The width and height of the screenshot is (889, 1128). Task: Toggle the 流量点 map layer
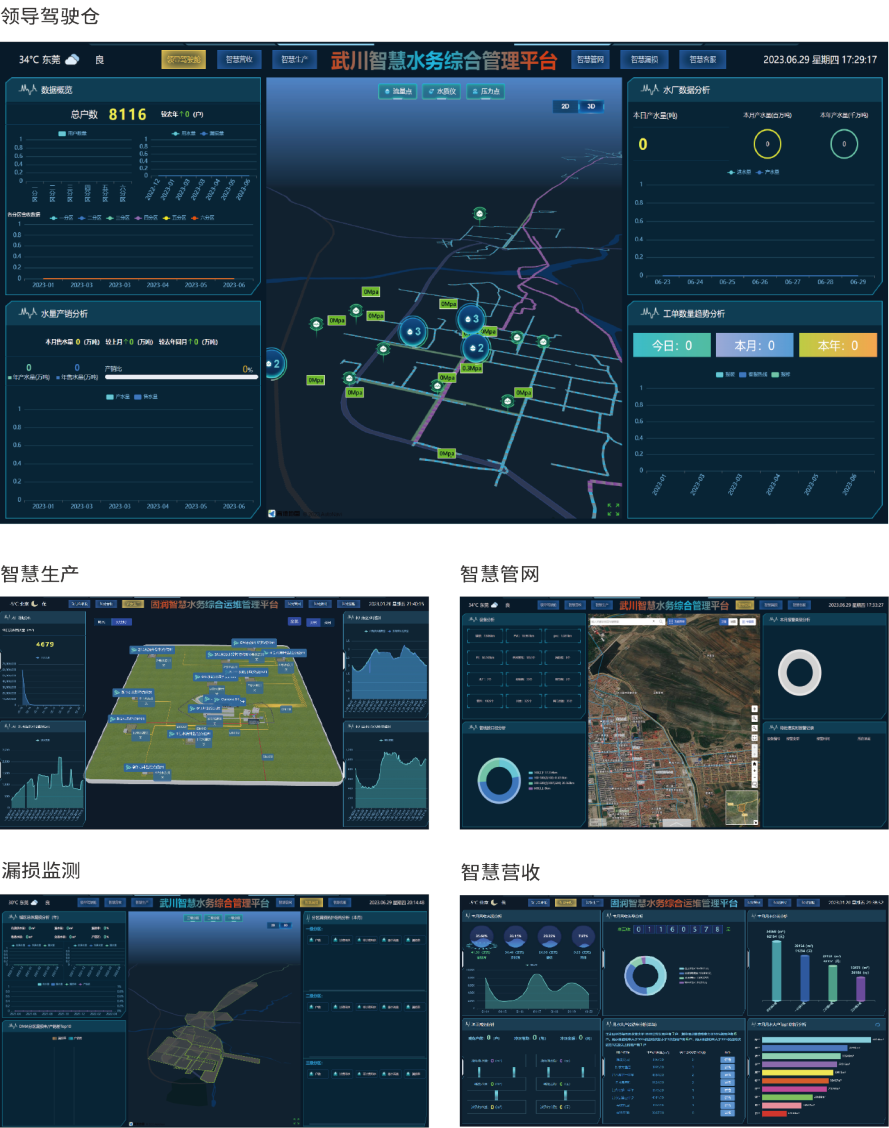click(398, 91)
